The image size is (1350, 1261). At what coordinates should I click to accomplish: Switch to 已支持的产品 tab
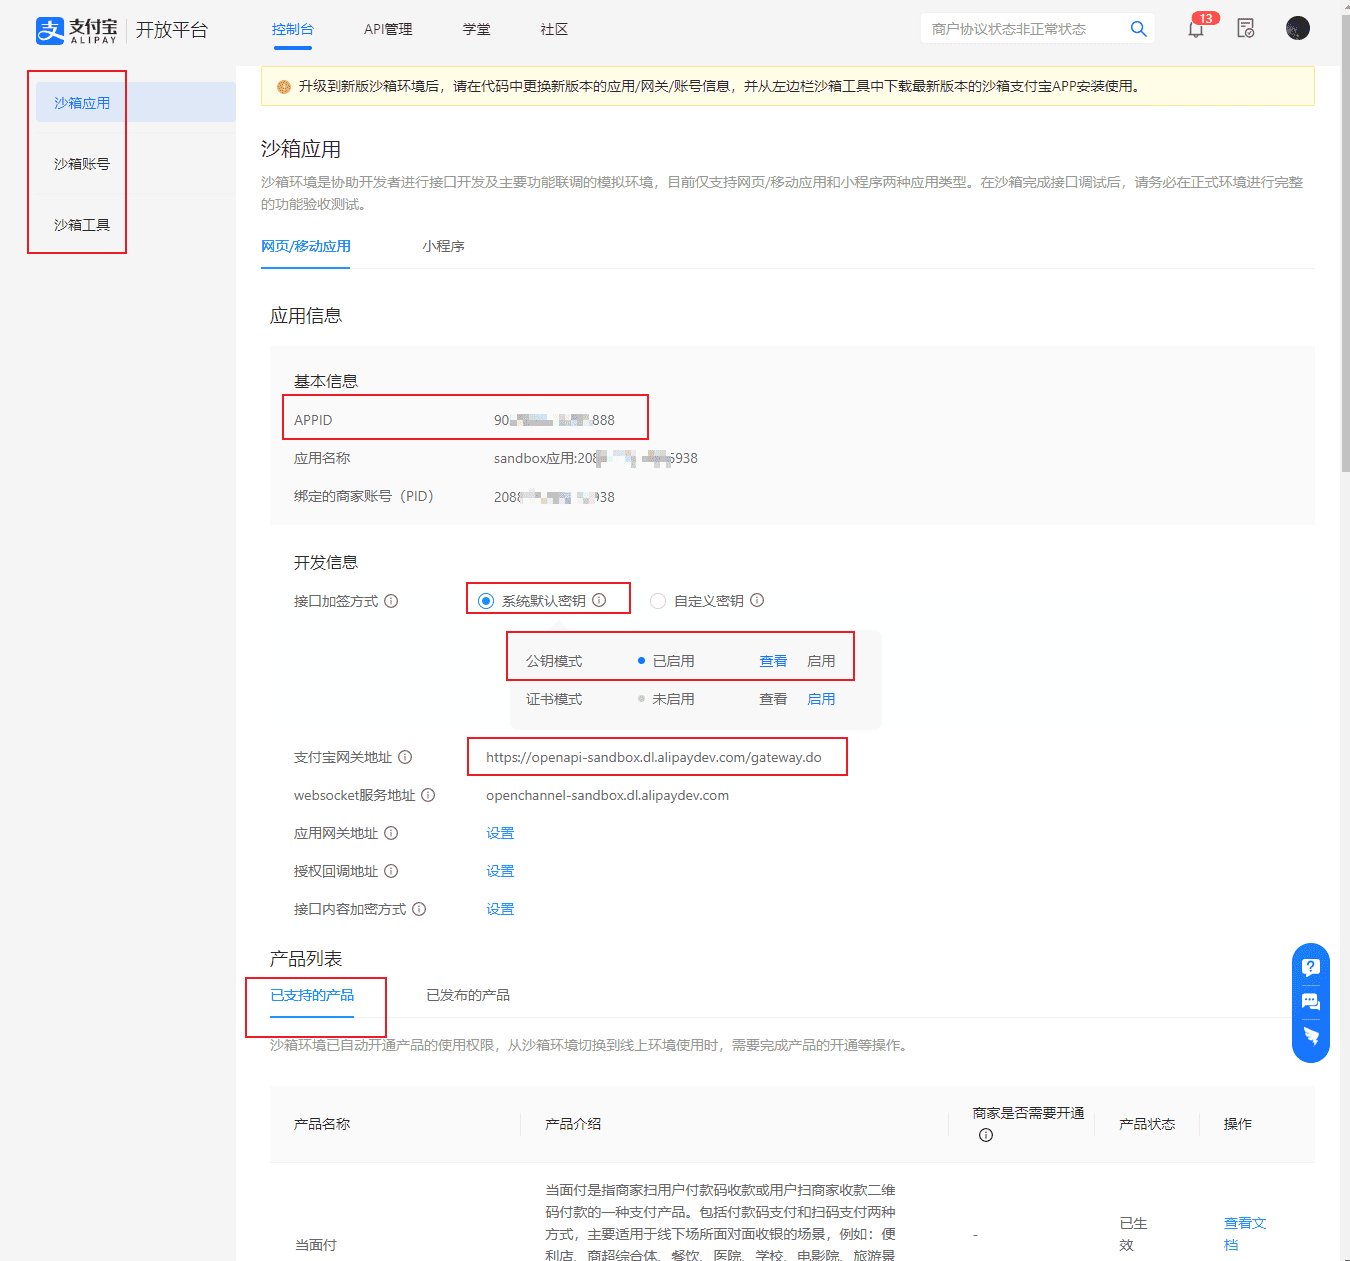(x=312, y=995)
